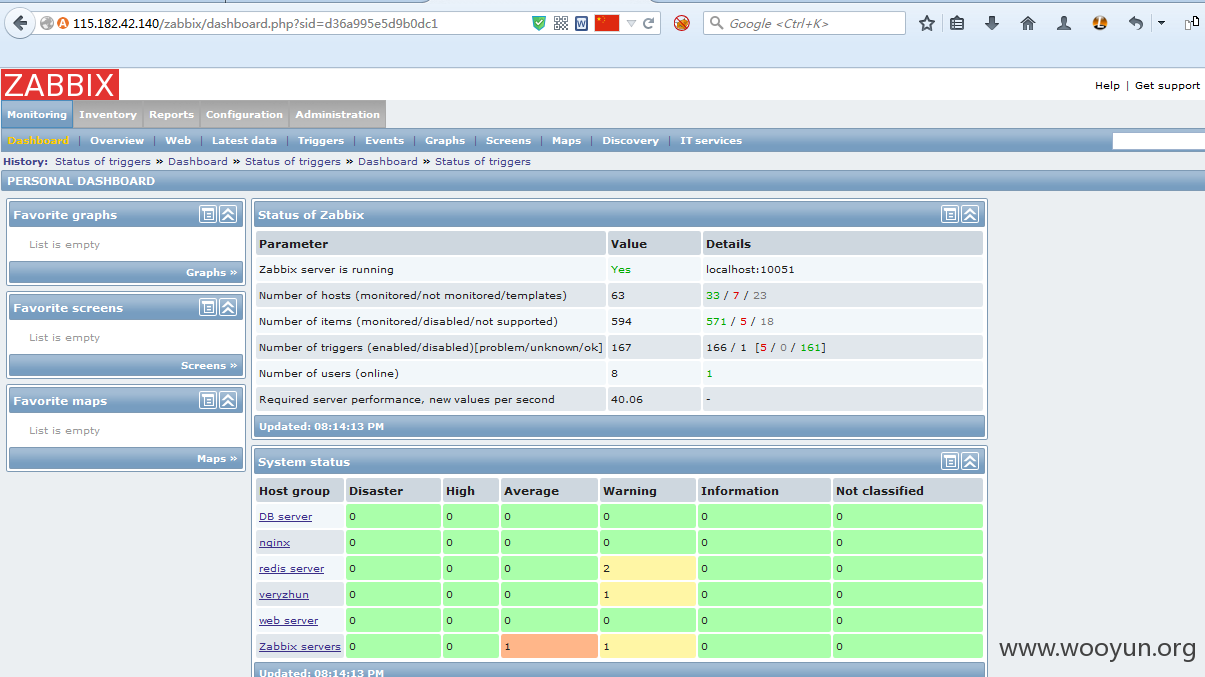Open the Graphs submenu item
Image resolution: width=1205 pixels, height=677 pixels.
[x=445, y=141]
